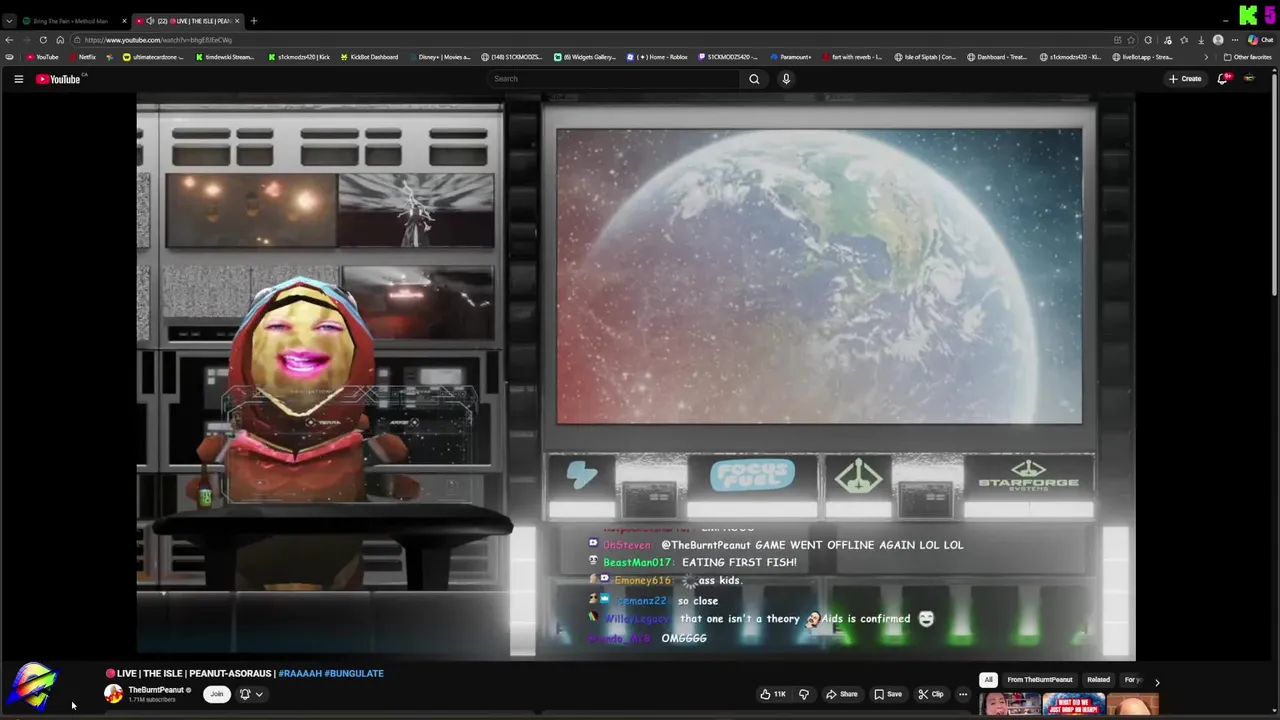Open Widgets Gallery bookmark
Viewport: 1280px width, 720px height.
(x=585, y=57)
